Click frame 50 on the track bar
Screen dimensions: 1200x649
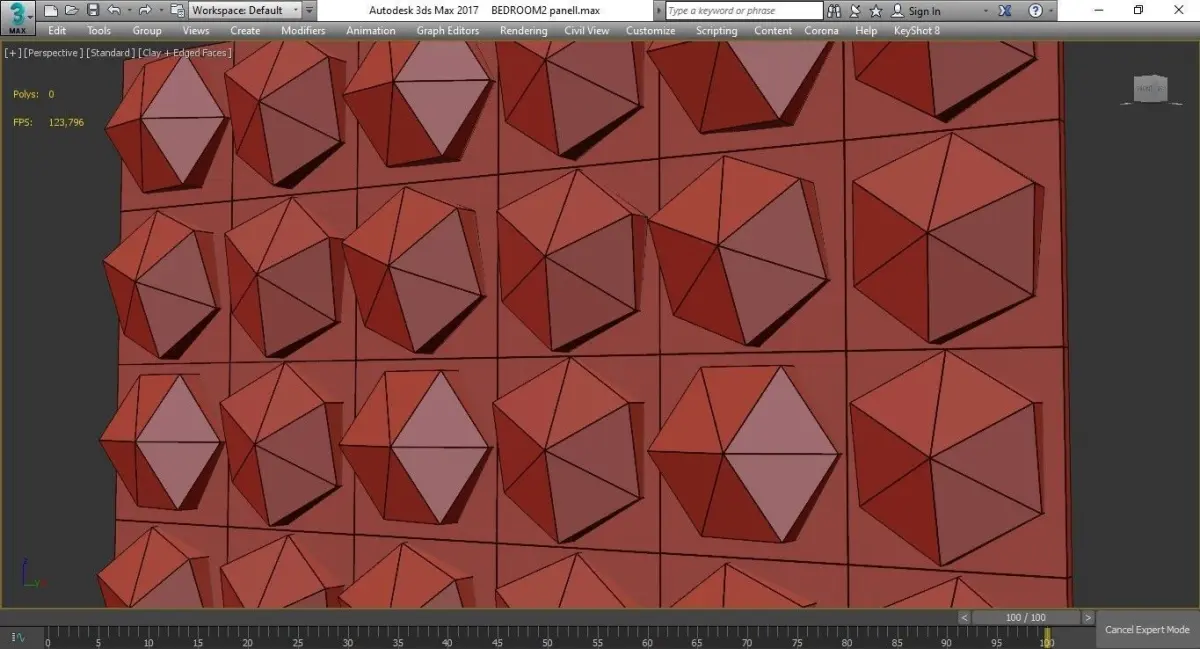(547, 636)
